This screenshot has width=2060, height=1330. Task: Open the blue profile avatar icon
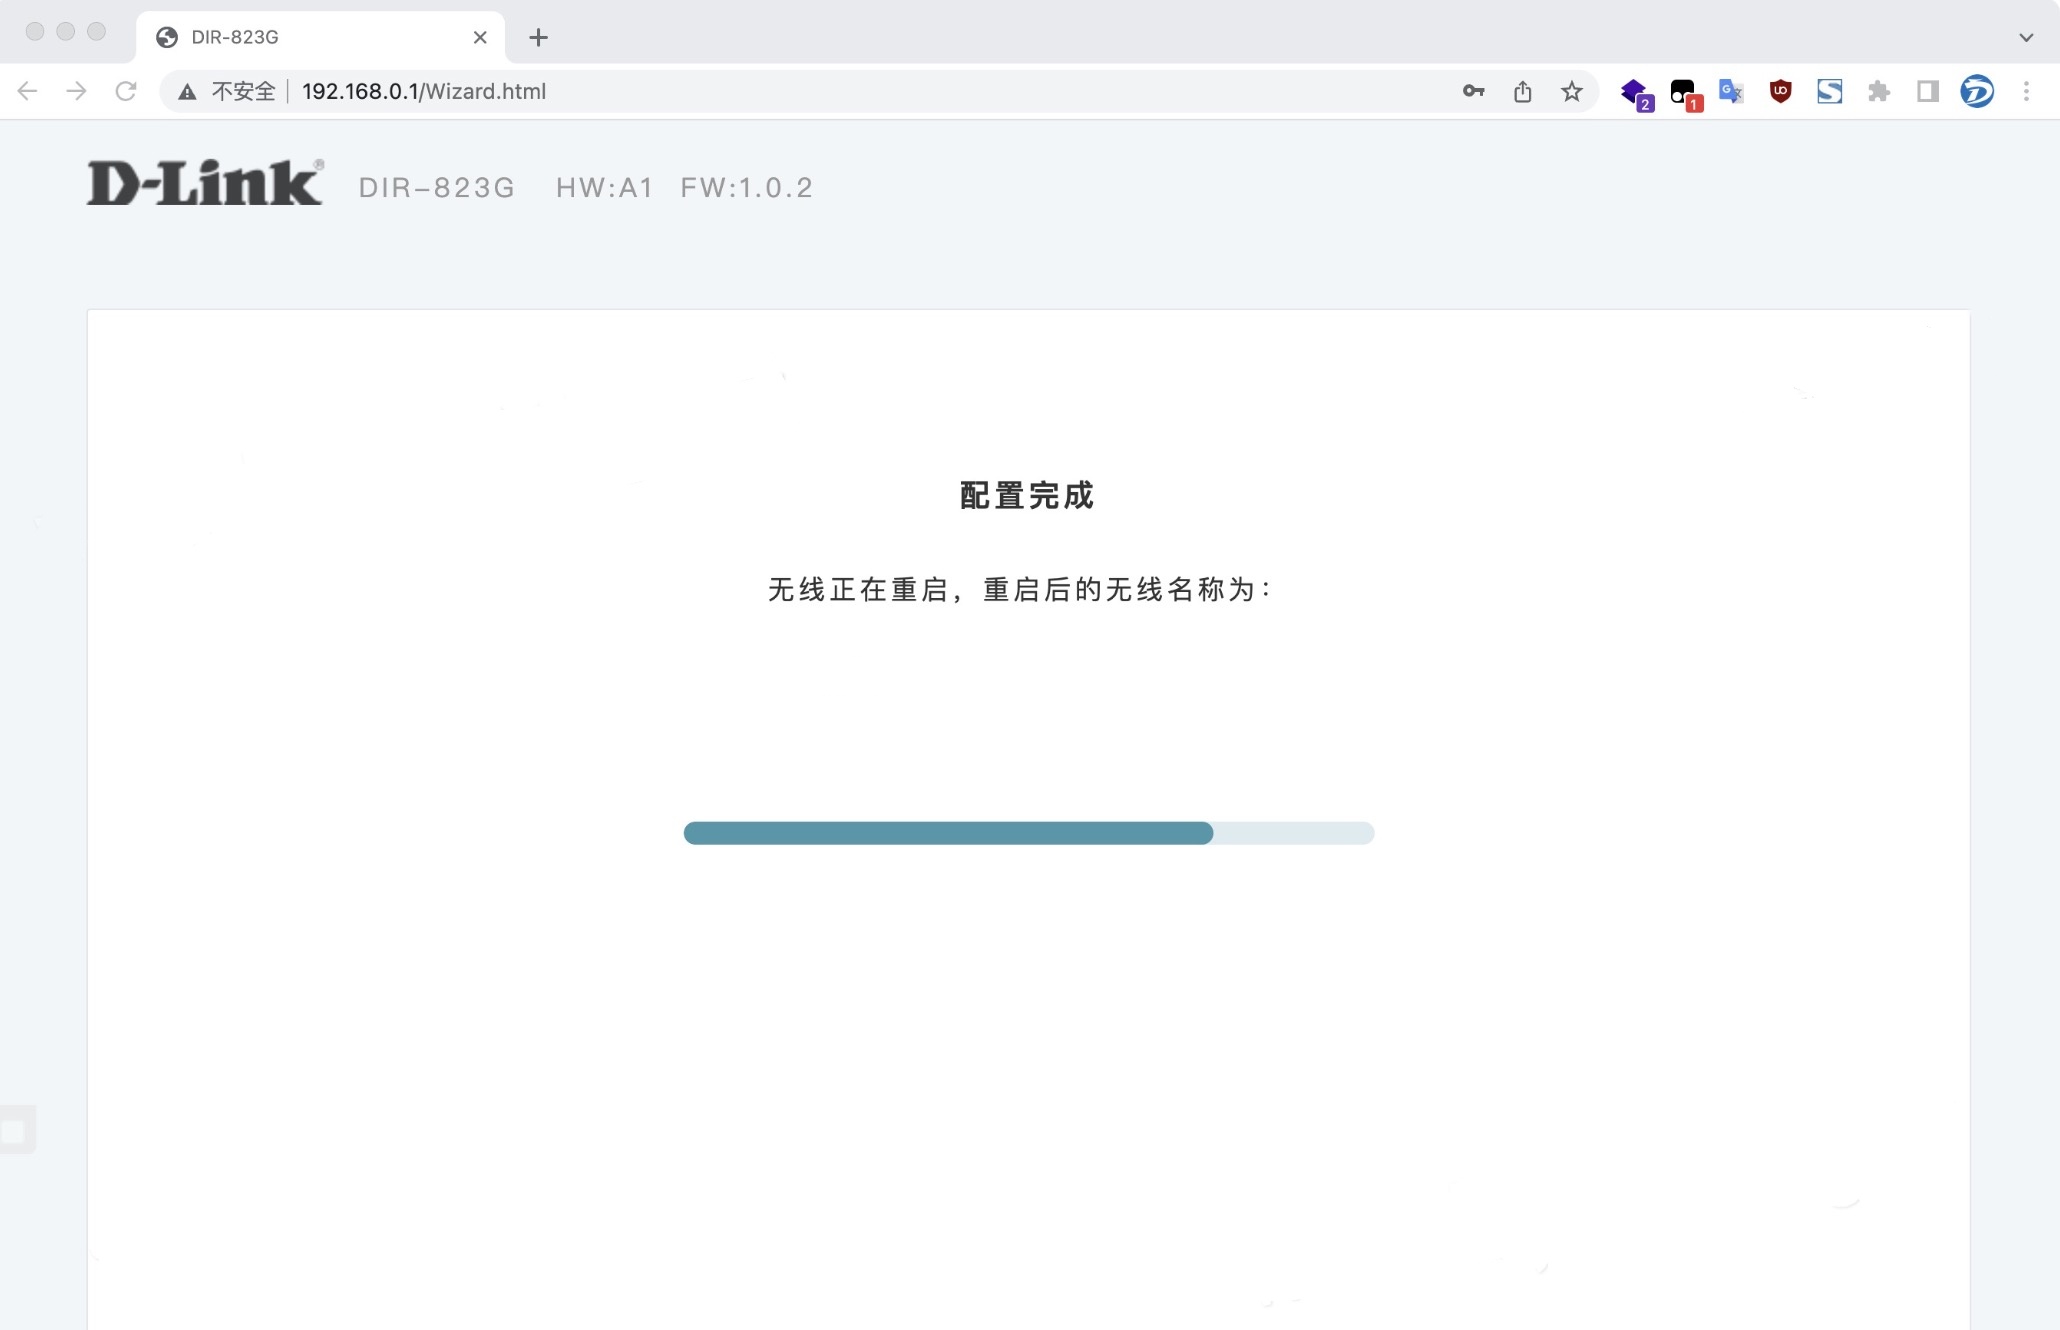(1977, 91)
